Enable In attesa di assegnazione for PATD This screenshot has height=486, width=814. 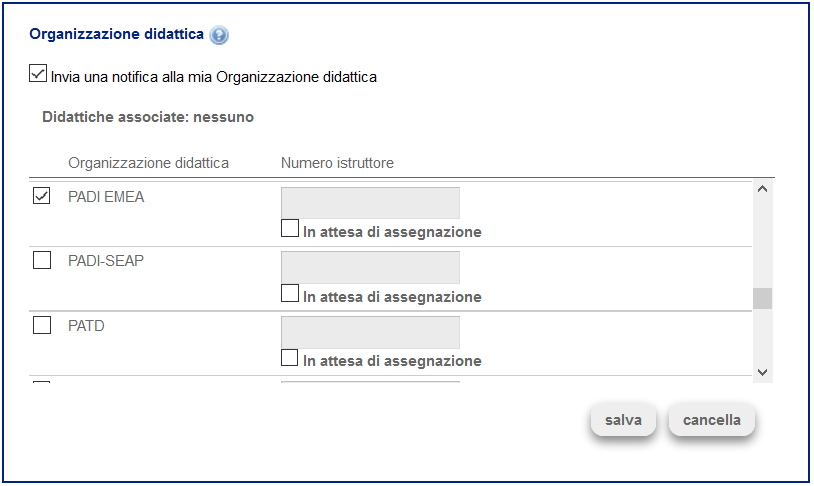tap(290, 358)
